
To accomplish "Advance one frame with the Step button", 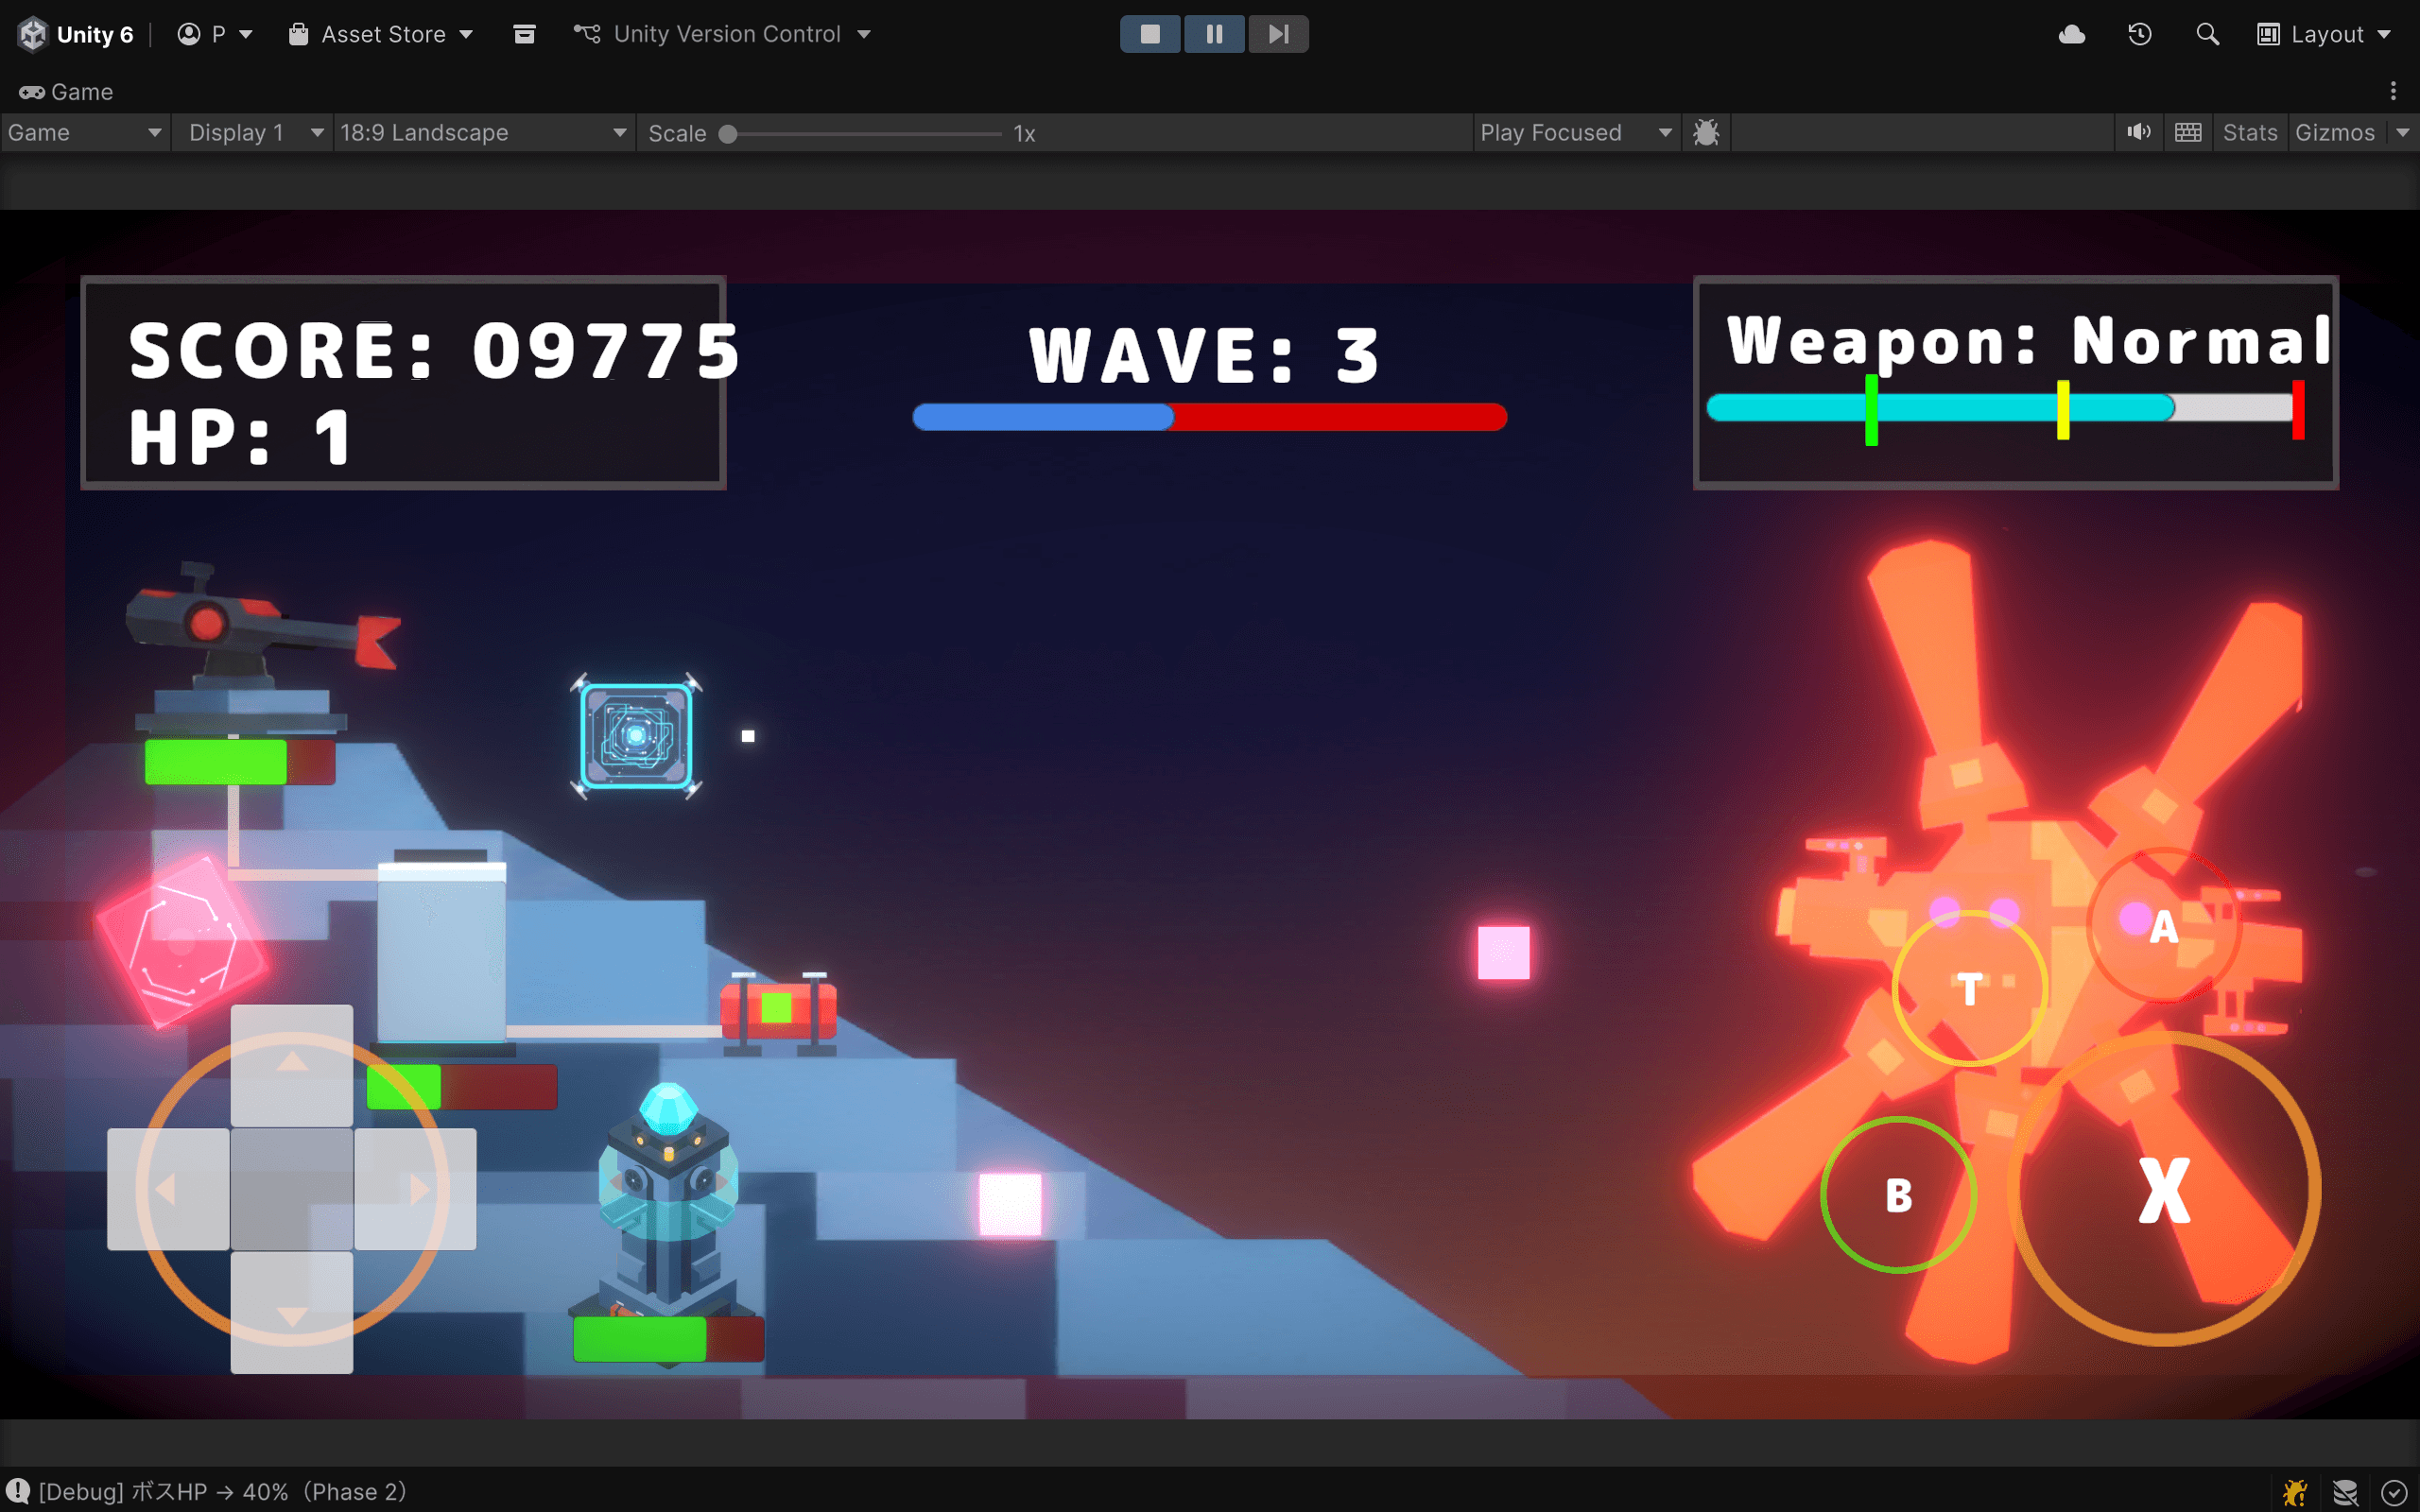I will 1278,34.
